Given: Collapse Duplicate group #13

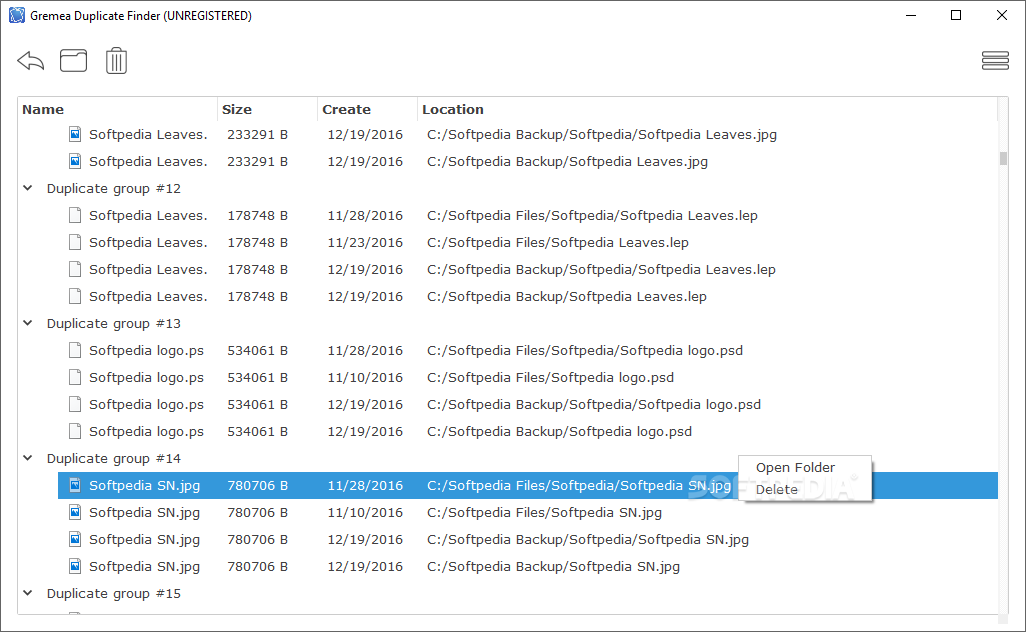Looking at the screenshot, I should (x=28, y=323).
